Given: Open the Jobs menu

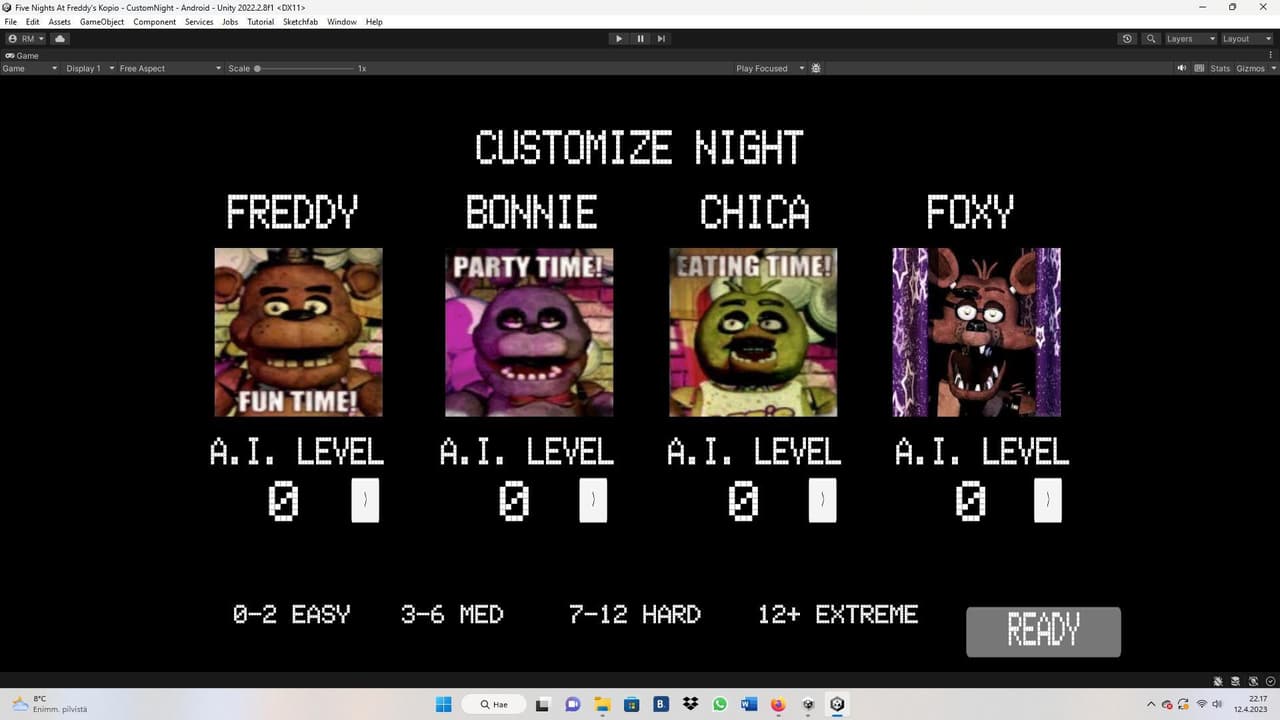Looking at the screenshot, I should coord(230,22).
